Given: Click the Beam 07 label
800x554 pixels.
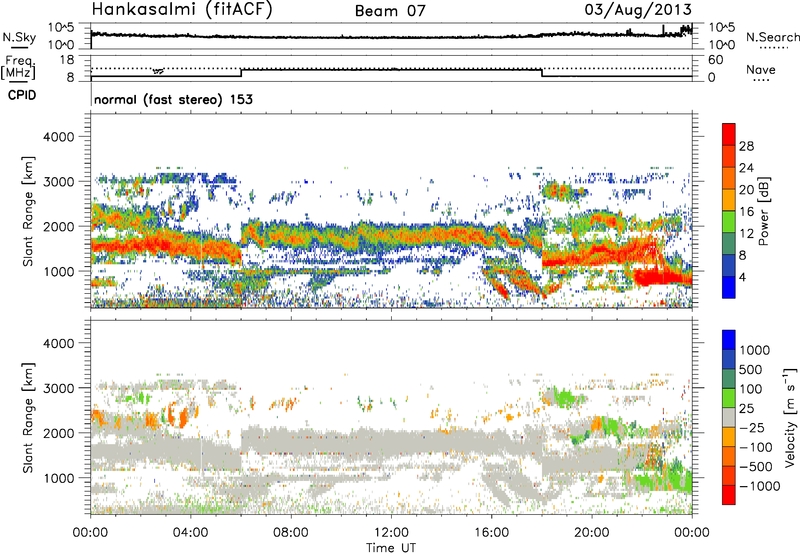Looking at the screenshot, I should [390, 11].
